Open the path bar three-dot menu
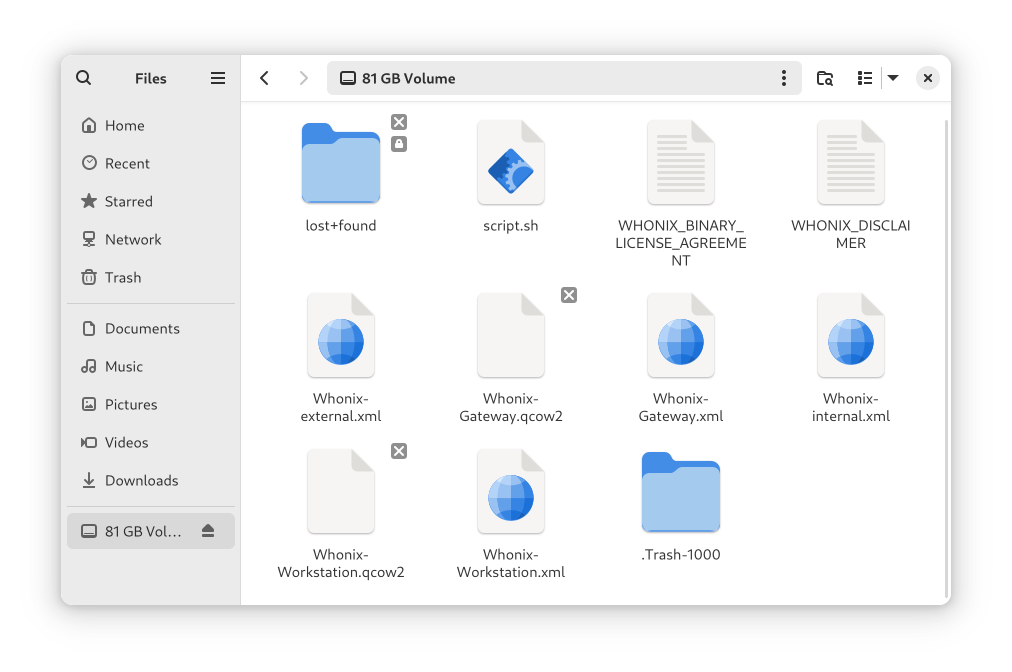This screenshot has width=1012, height=672. coord(784,78)
